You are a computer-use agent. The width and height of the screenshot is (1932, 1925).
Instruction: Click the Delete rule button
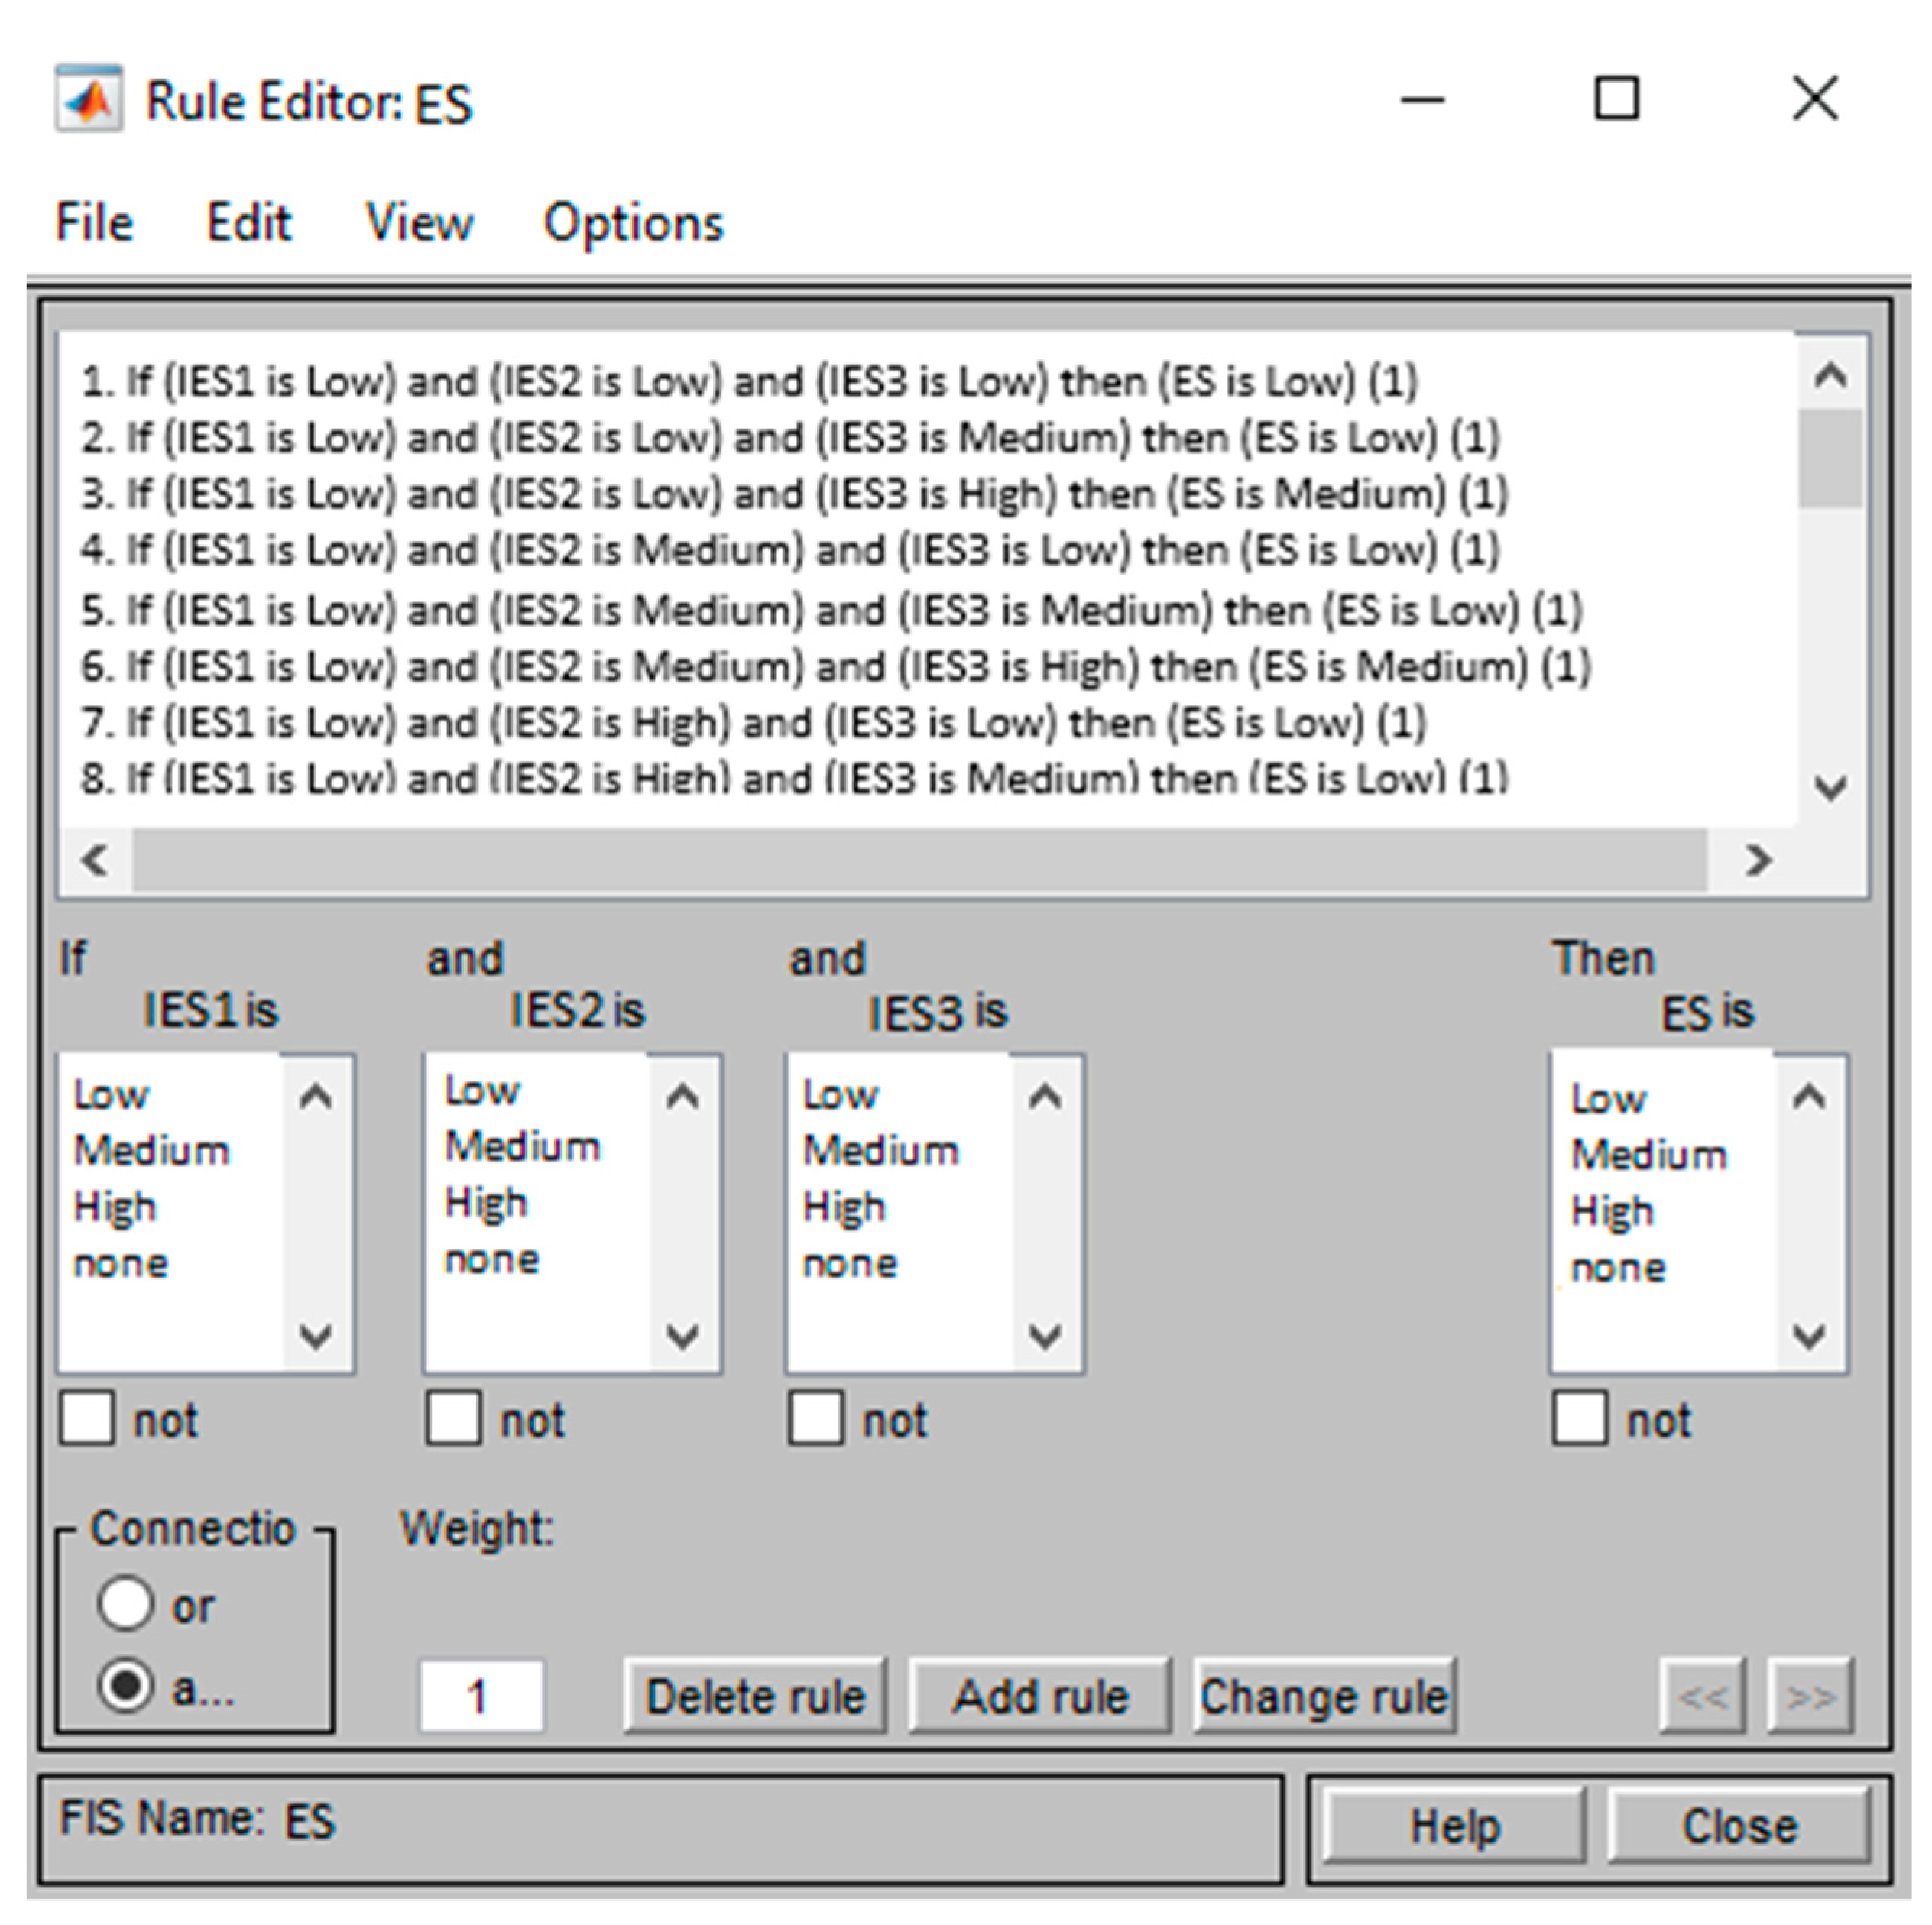pos(755,1696)
